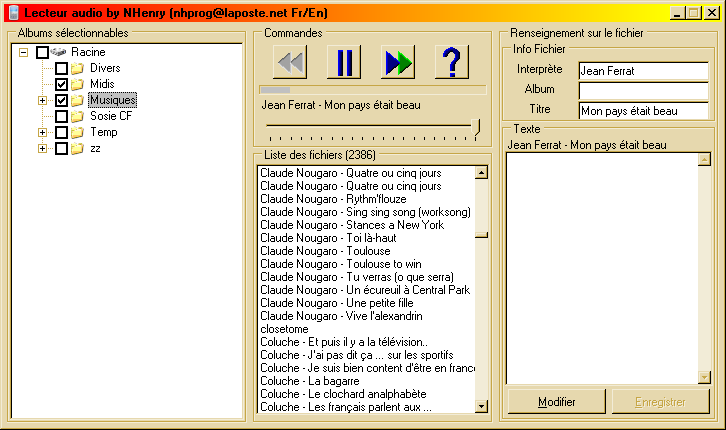Pause the current song
Image resolution: width=726 pixels, height=430 pixels.
click(x=344, y=62)
